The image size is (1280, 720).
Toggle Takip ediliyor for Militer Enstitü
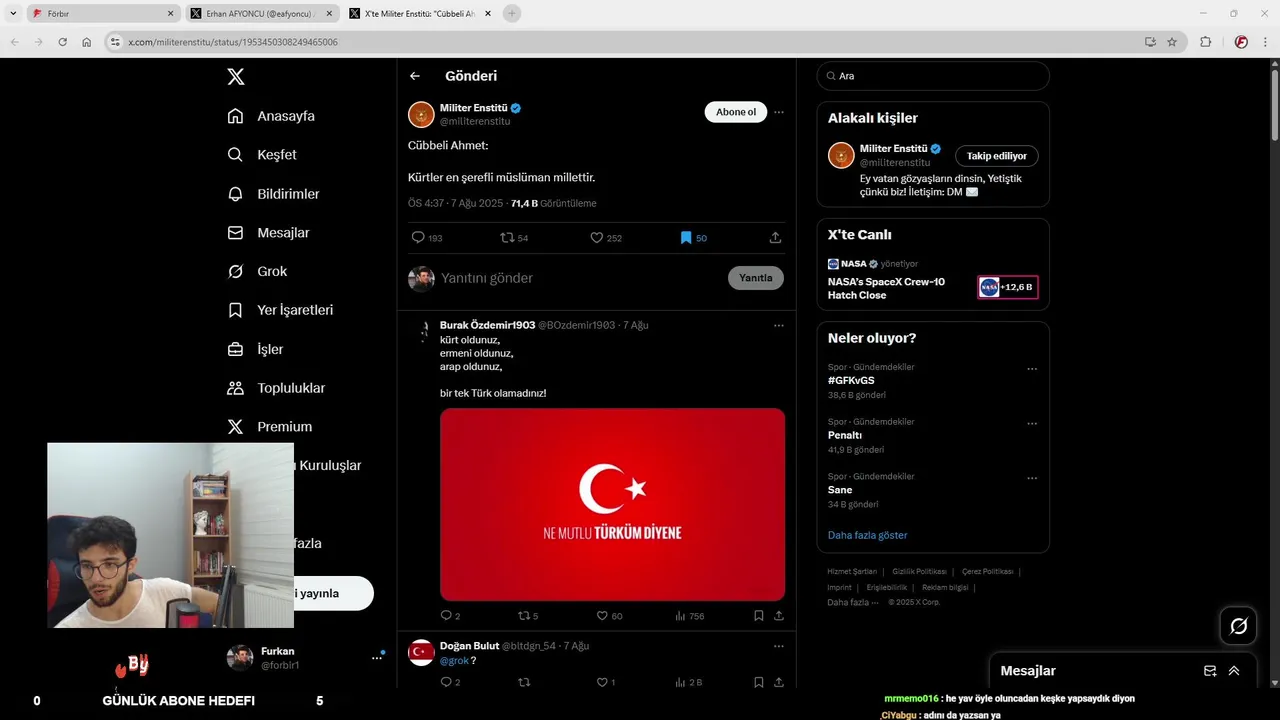(997, 156)
